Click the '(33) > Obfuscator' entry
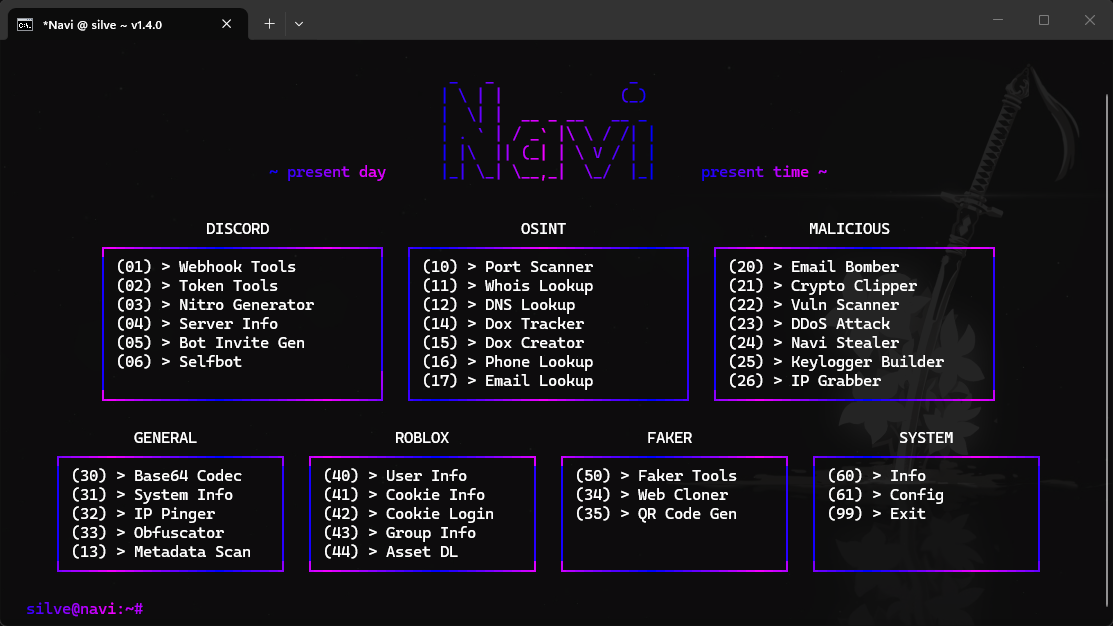This screenshot has width=1113, height=626. tap(148, 533)
